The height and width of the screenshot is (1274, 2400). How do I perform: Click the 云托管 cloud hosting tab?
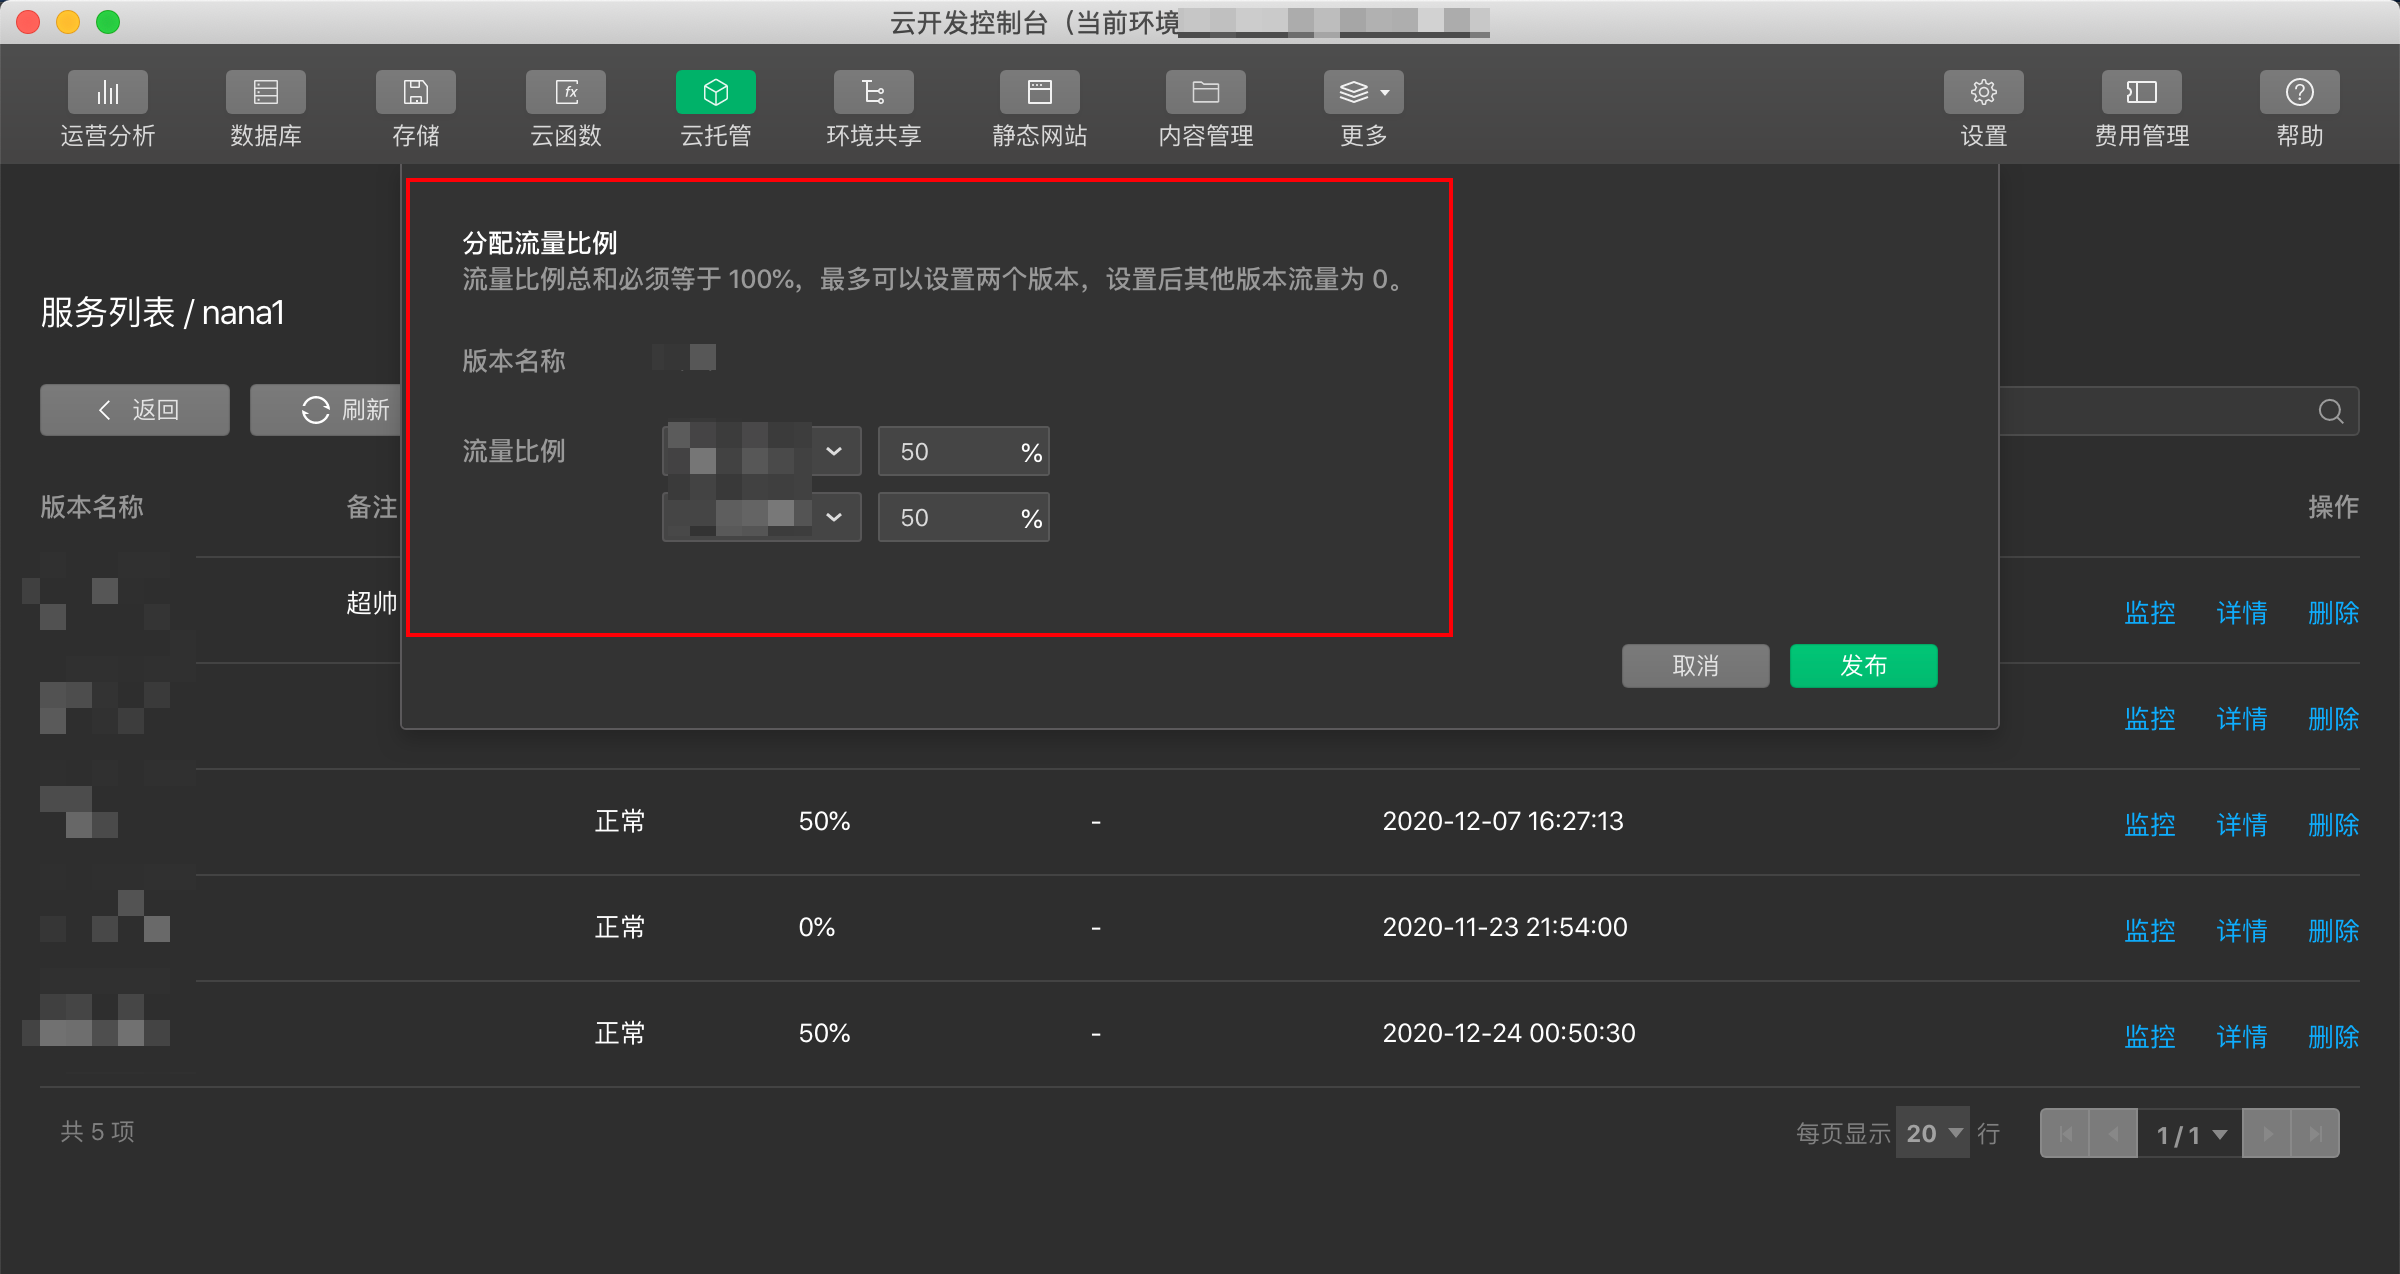(x=715, y=93)
